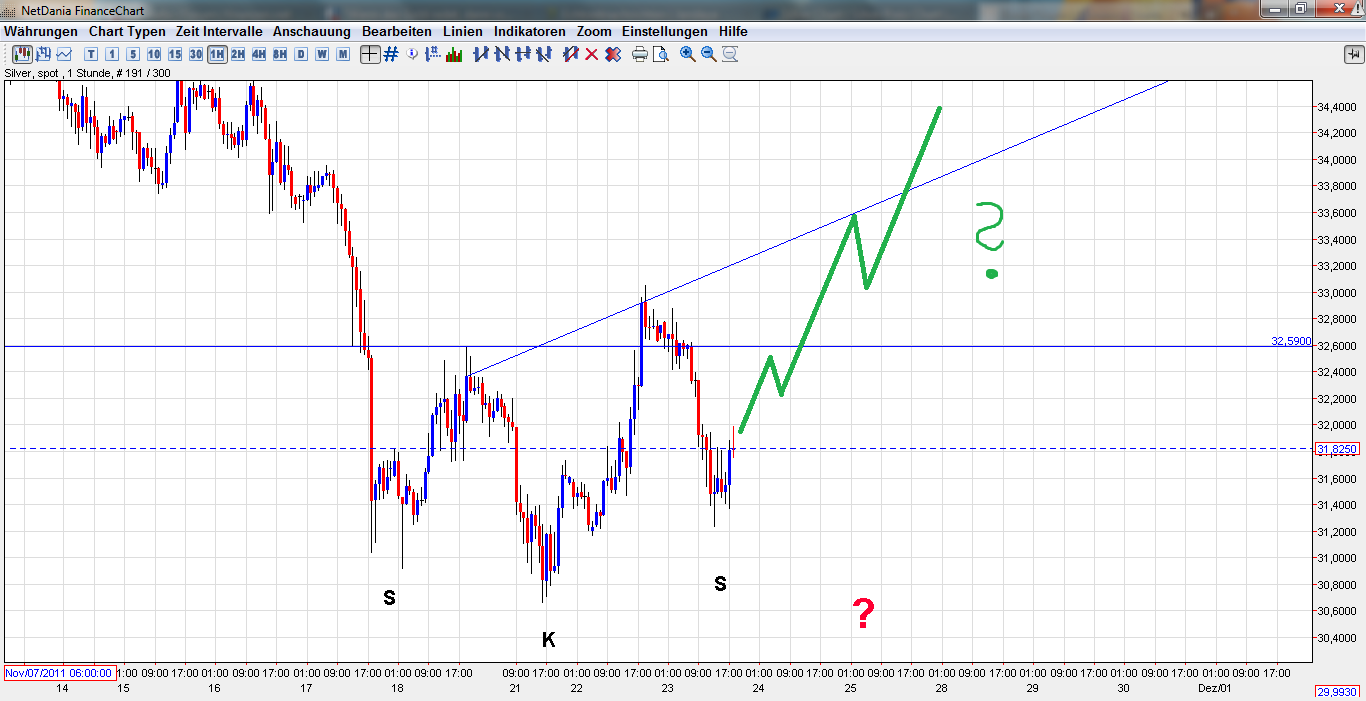
Task: Open the Indikatoren menu
Action: click(529, 31)
